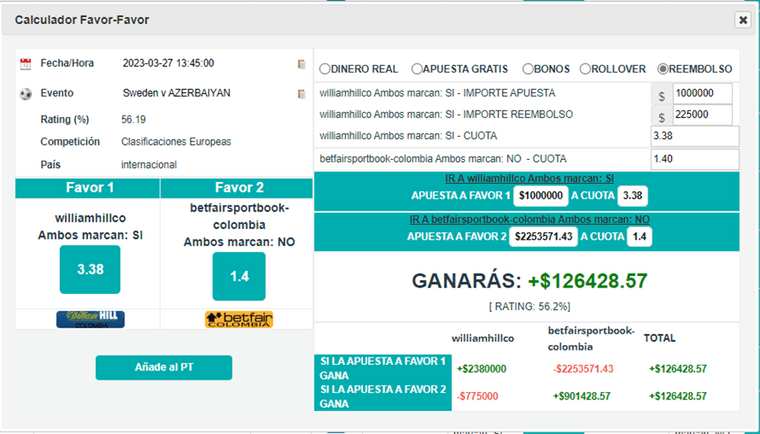Click the -$2253571.43 result cell
The width and height of the screenshot is (760, 434).
[x=583, y=369]
